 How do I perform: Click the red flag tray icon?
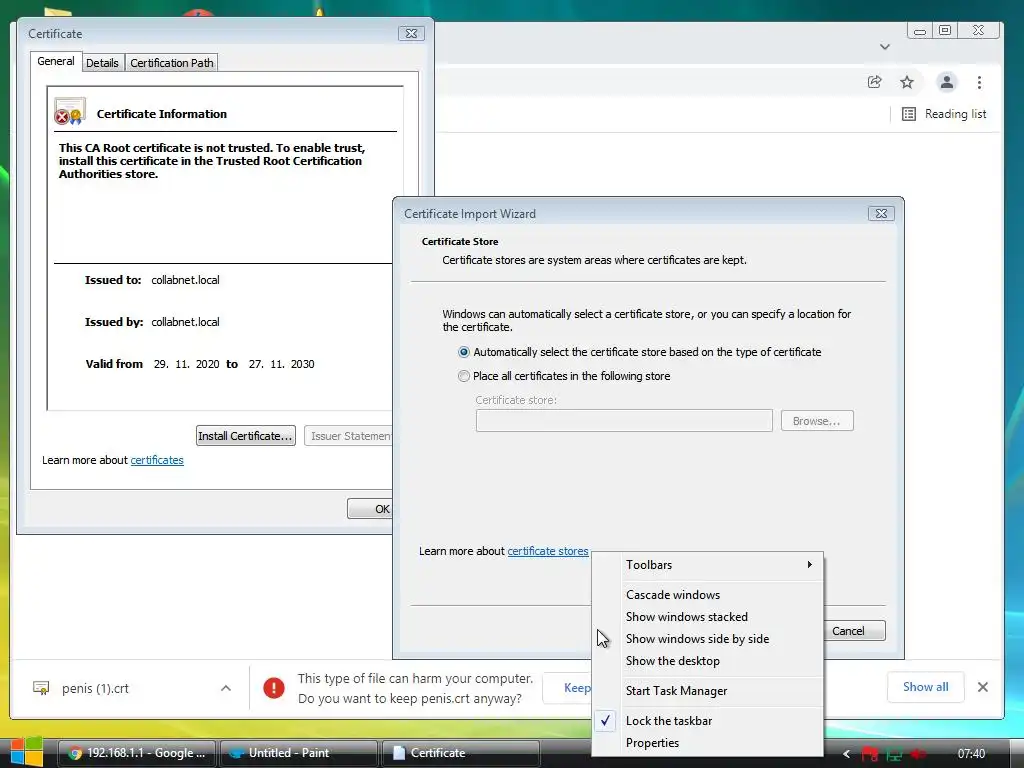(870, 754)
